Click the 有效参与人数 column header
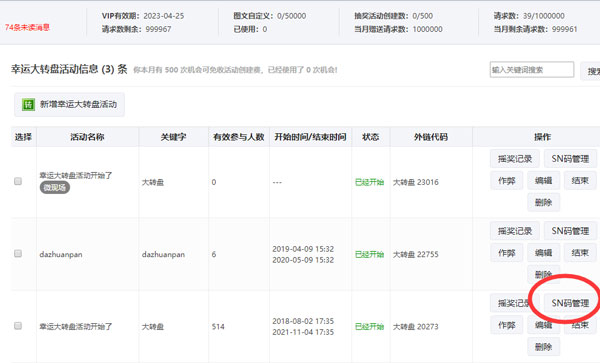 (x=239, y=137)
